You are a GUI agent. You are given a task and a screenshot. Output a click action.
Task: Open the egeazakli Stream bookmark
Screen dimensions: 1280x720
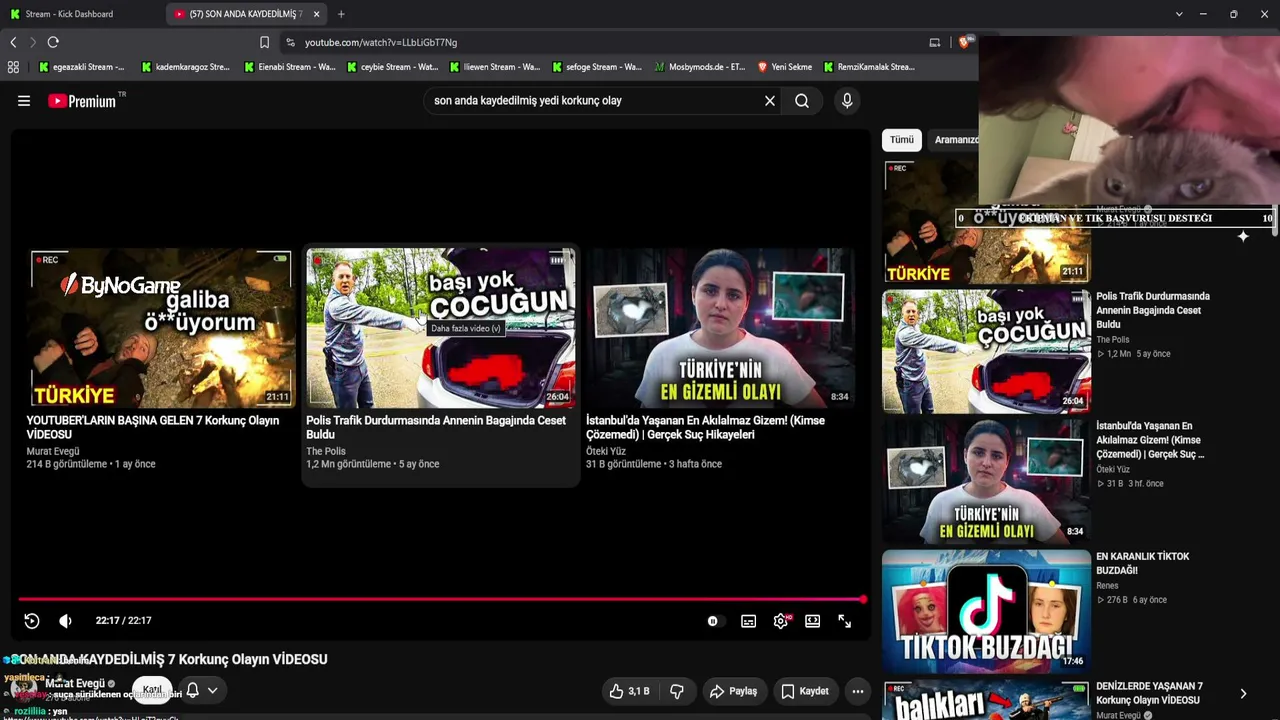82,67
